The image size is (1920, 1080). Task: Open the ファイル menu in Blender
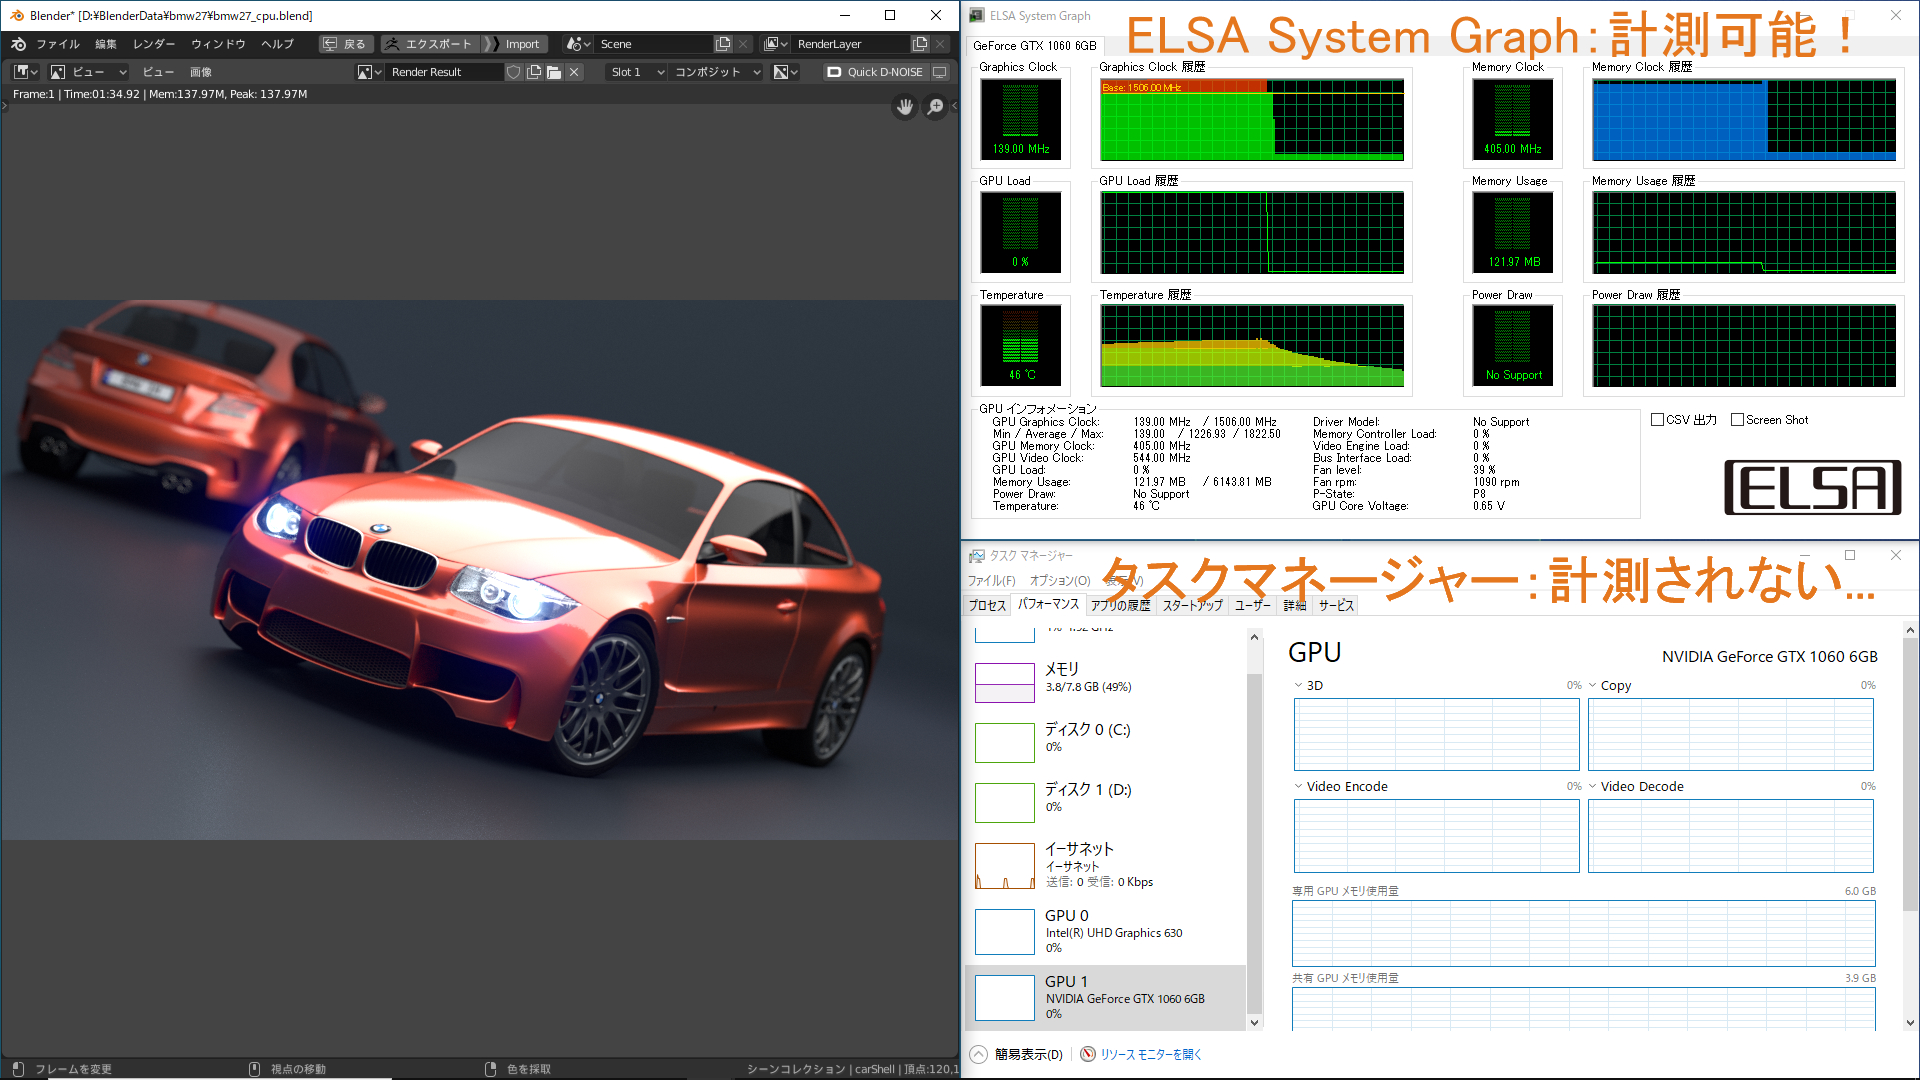click(57, 44)
